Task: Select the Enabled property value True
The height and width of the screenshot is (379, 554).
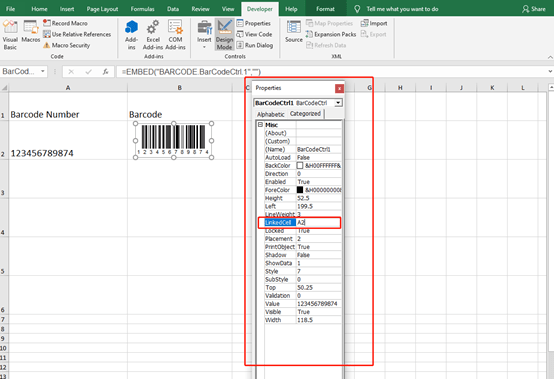Action: pos(319,182)
